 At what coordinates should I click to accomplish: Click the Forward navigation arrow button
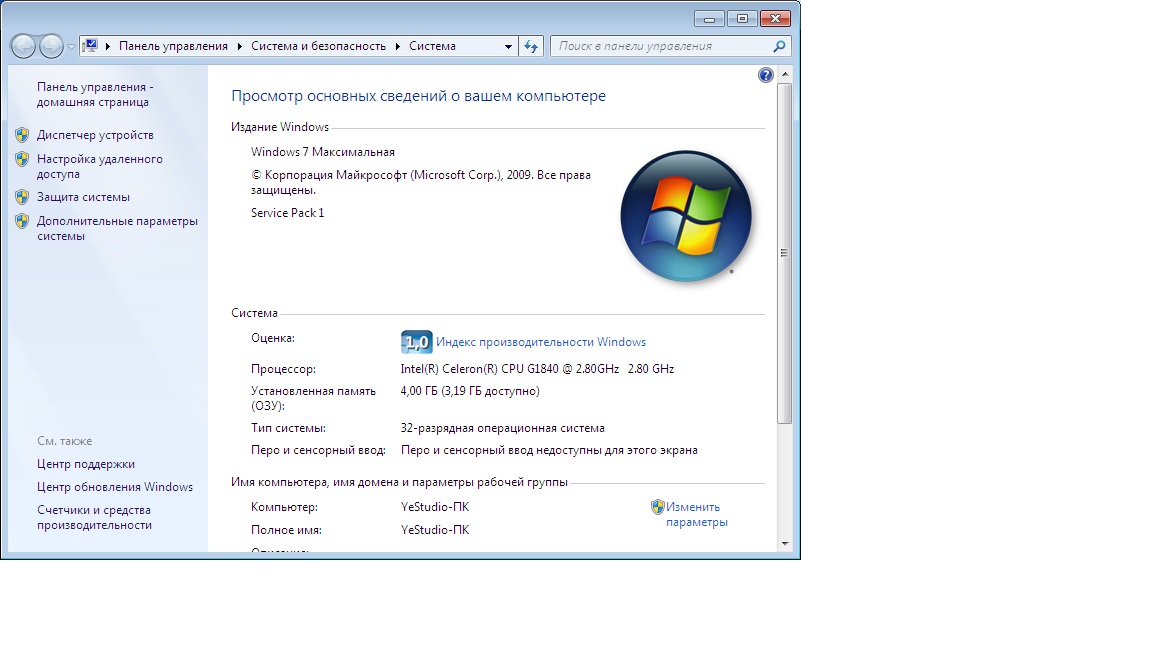[51, 46]
